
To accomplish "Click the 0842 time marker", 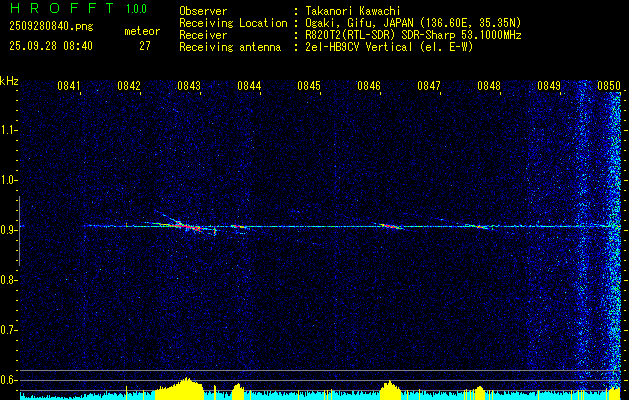I will pos(129,86).
